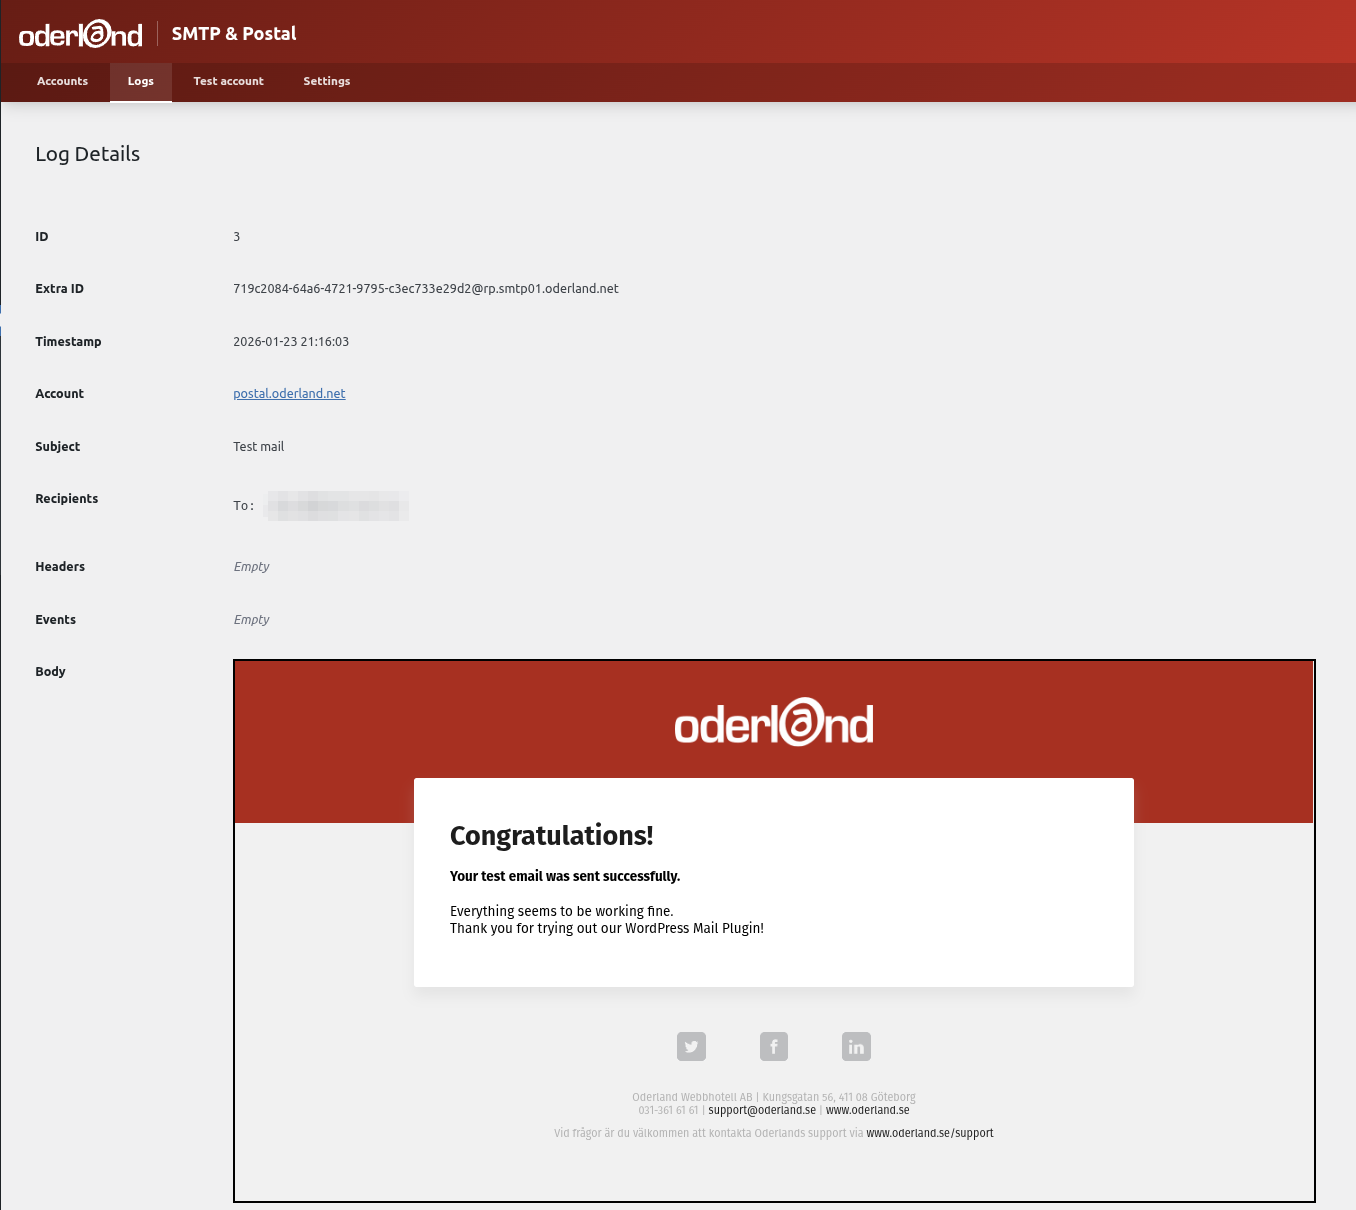Switch to the Settings tab
Viewport: 1356px width, 1210px height.
point(326,82)
